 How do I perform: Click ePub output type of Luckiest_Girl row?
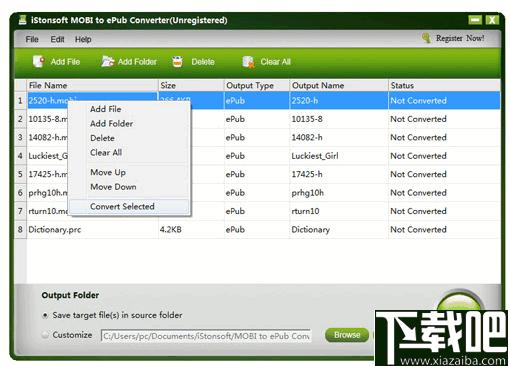point(235,156)
